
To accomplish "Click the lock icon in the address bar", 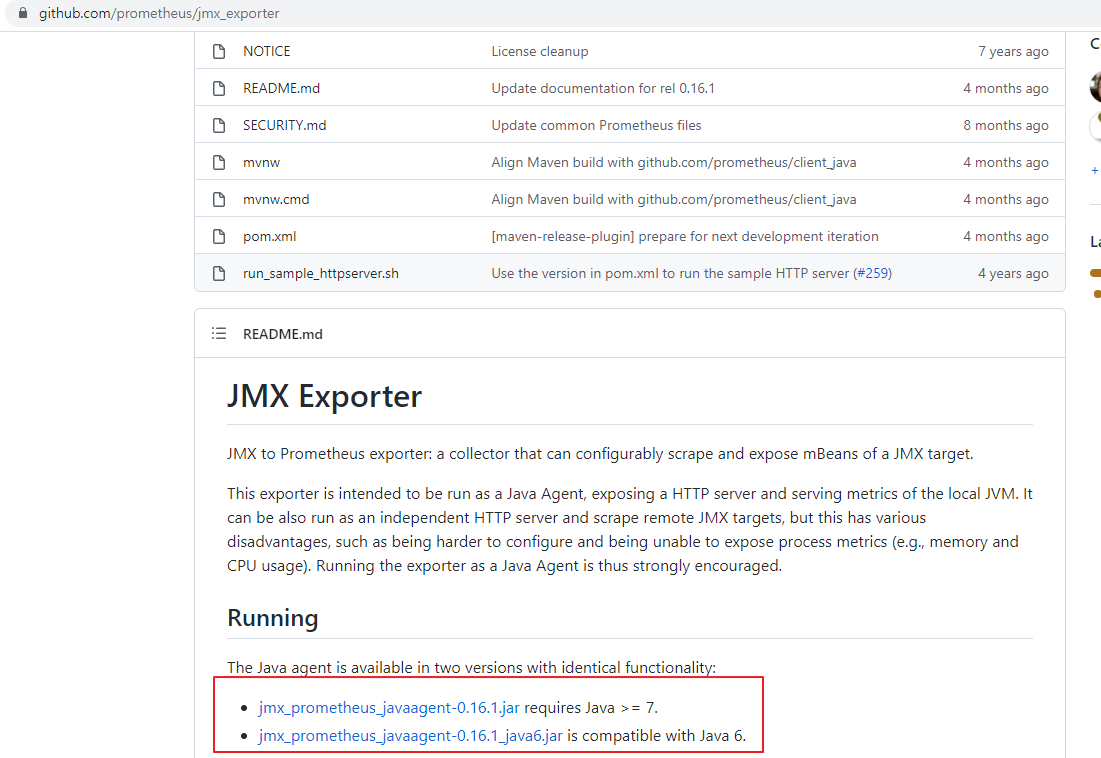I will pos(22,13).
